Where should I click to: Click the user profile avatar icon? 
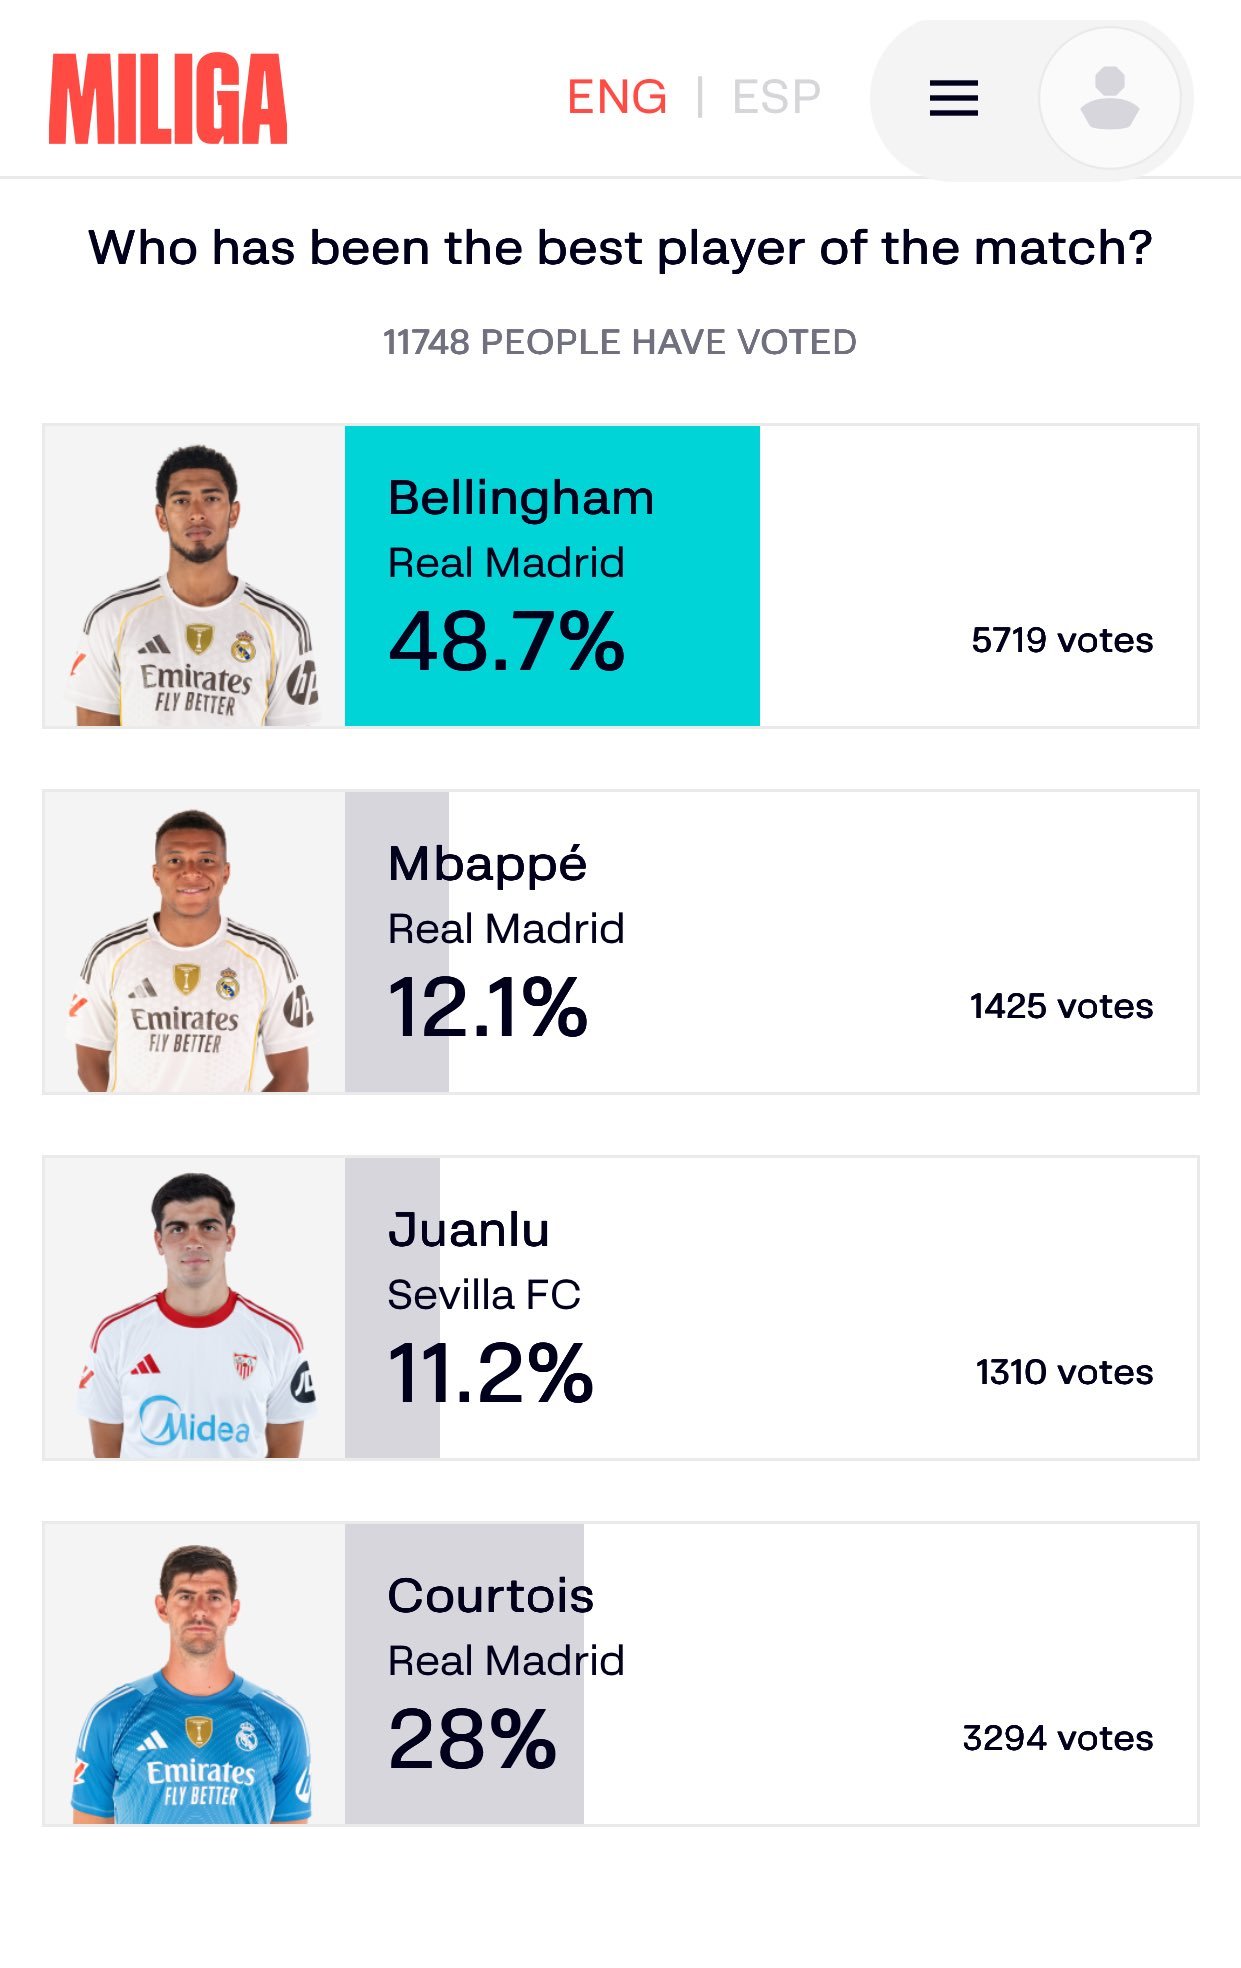(1109, 98)
